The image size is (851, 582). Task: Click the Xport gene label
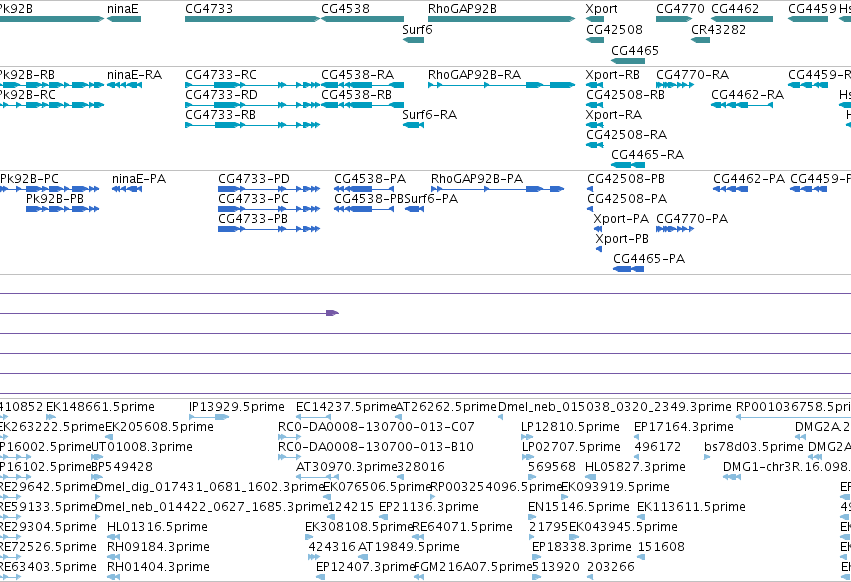(x=601, y=9)
